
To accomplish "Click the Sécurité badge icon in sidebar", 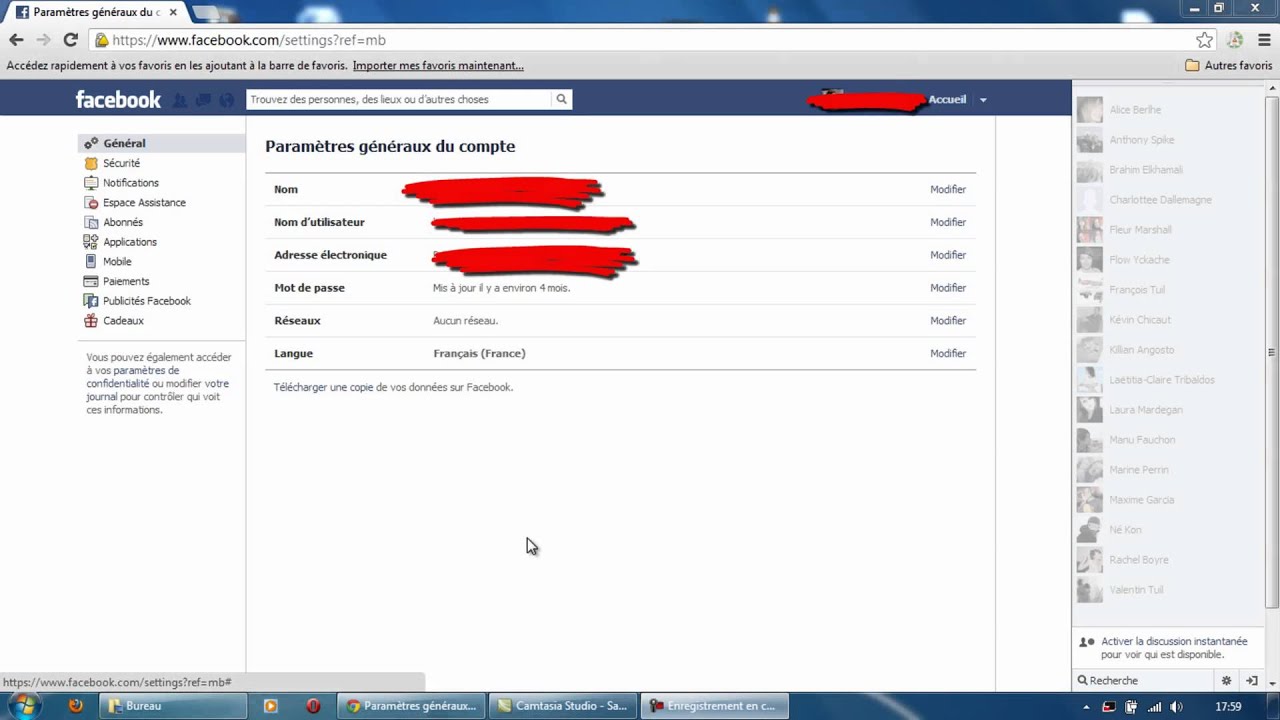I will 91,163.
